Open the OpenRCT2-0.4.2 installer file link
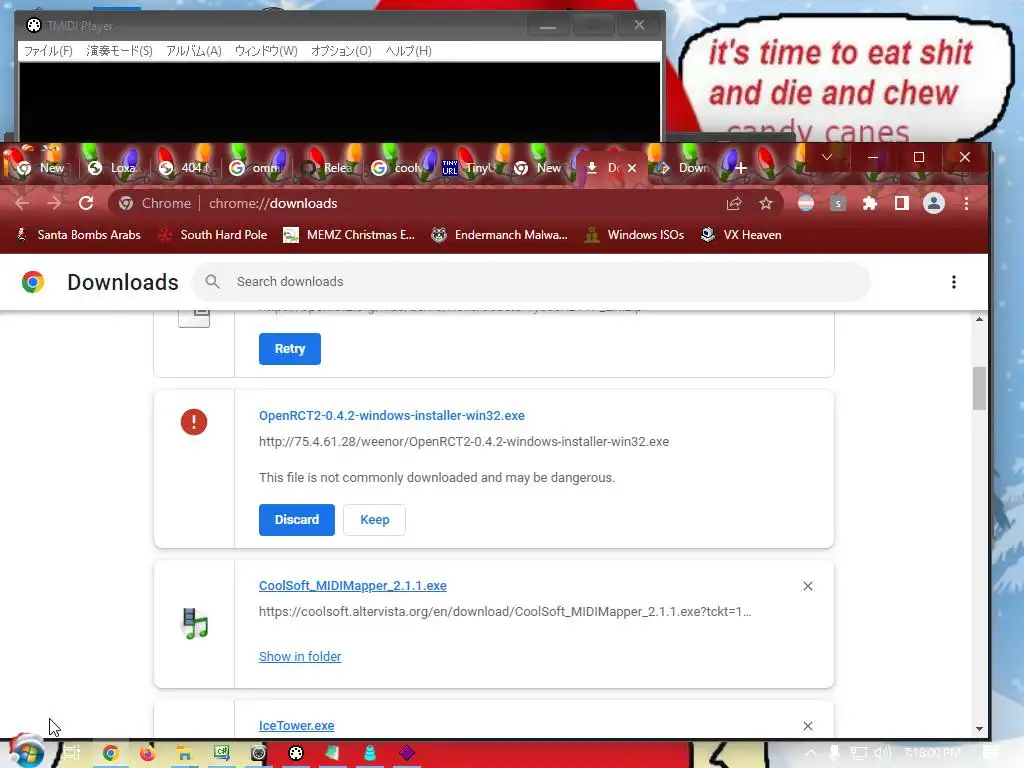Image resolution: width=1024 pixels, height=768 pixels. click(x=392, y=415)
